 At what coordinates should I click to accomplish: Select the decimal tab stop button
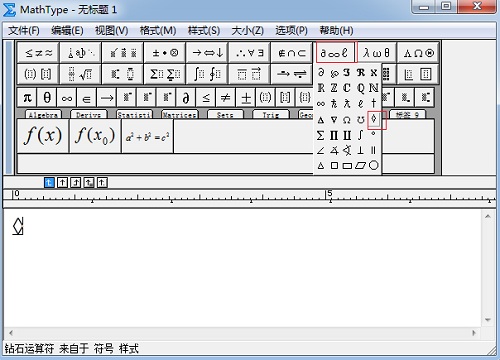[102, 182]
